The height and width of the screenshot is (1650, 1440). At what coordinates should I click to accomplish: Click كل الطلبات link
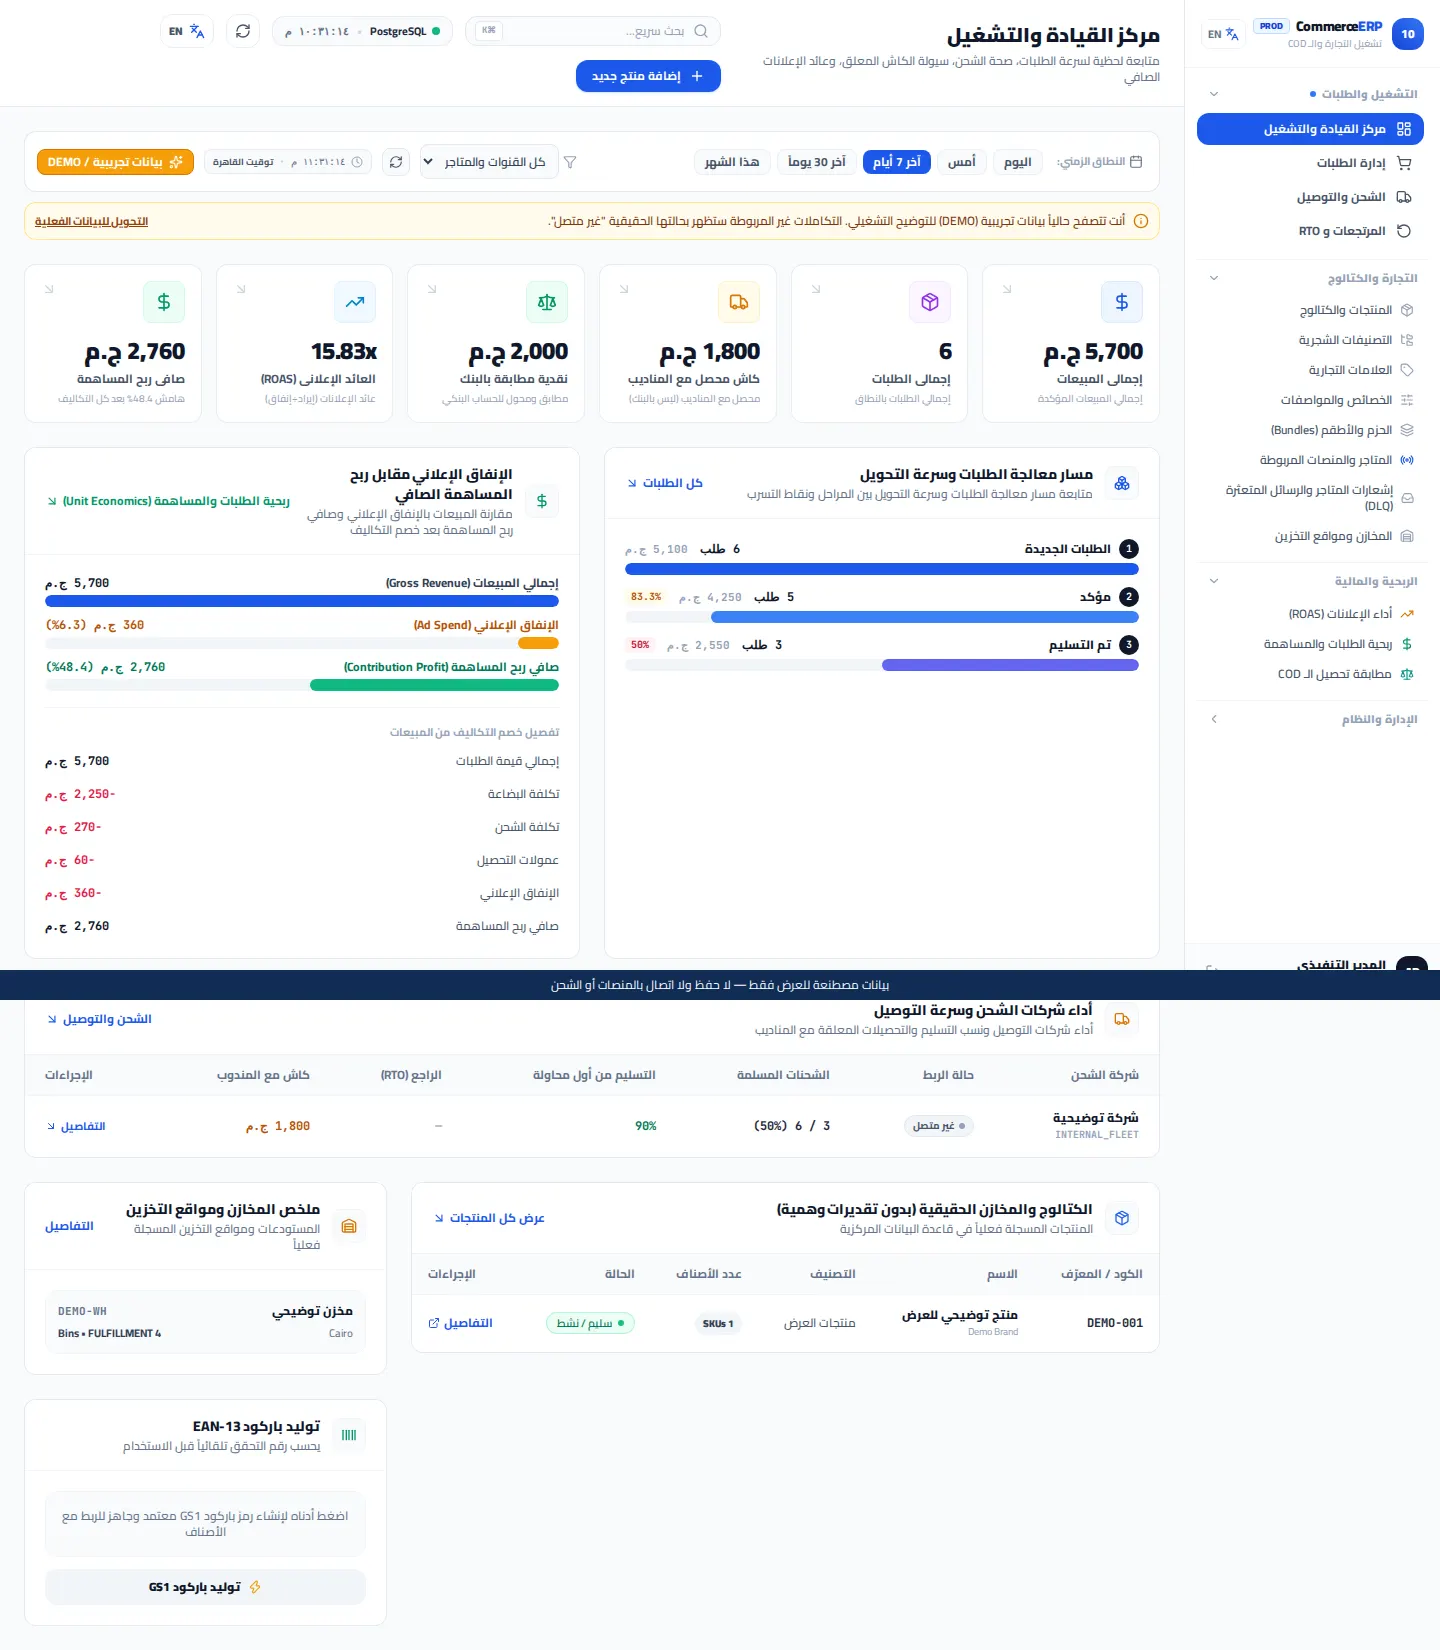[x=665, y=483]
